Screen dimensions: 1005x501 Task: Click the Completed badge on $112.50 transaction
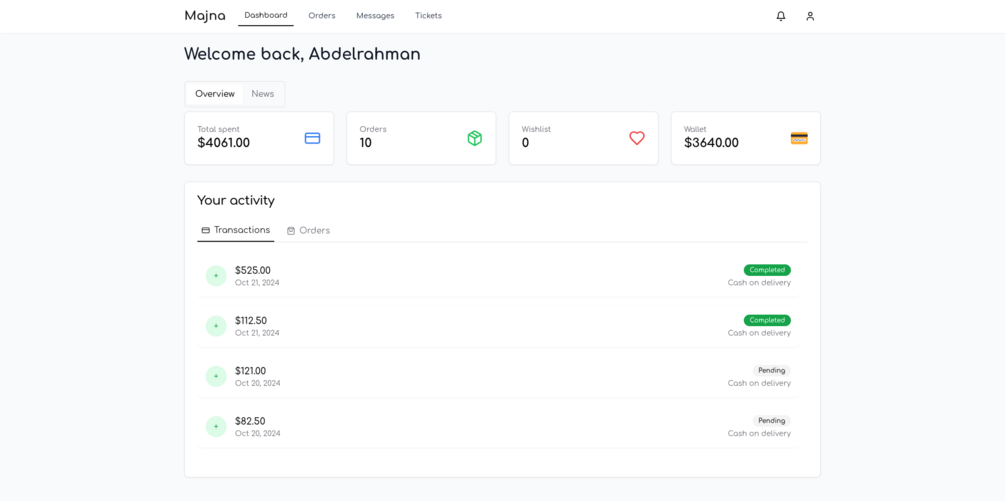[767, 321]
